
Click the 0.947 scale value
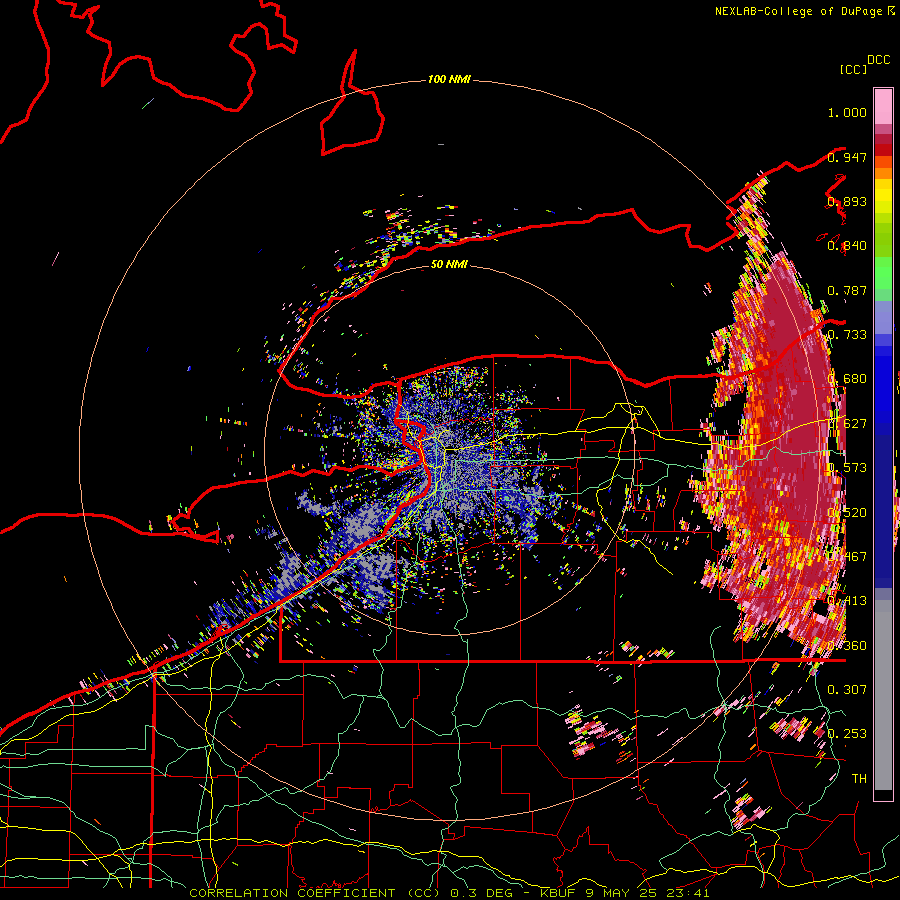(847, 157)
